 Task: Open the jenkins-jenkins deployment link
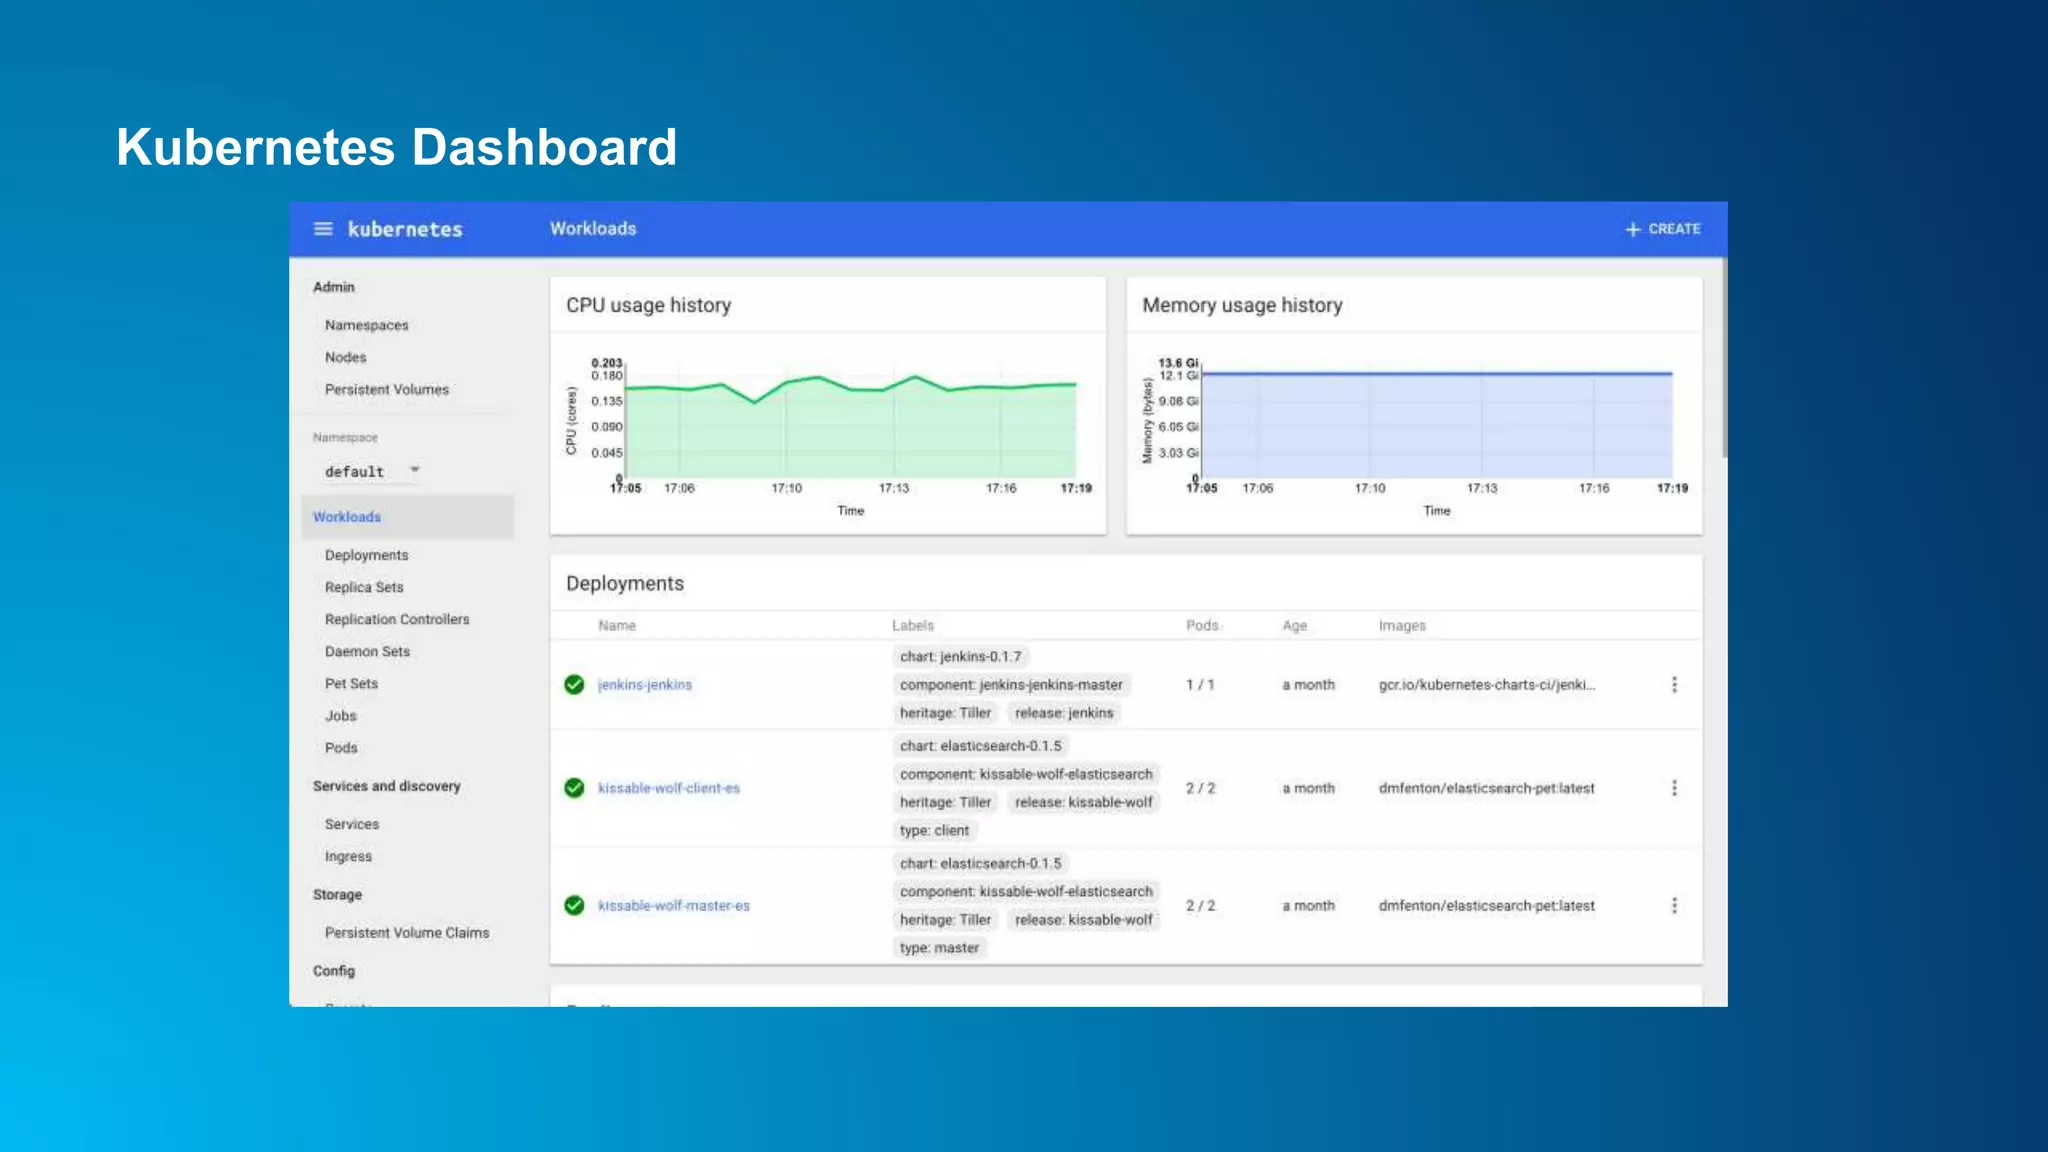coord(644,685)
